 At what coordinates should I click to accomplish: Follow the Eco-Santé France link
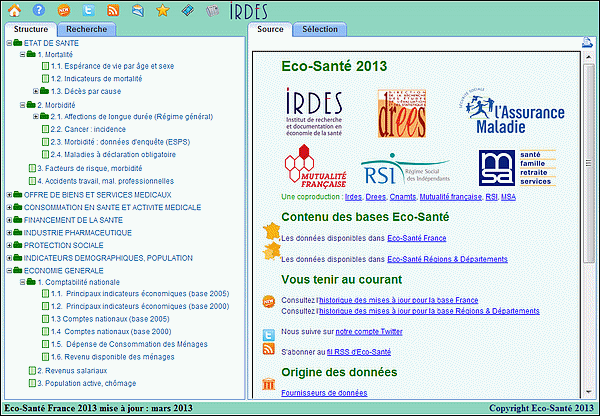click(417, 238)
